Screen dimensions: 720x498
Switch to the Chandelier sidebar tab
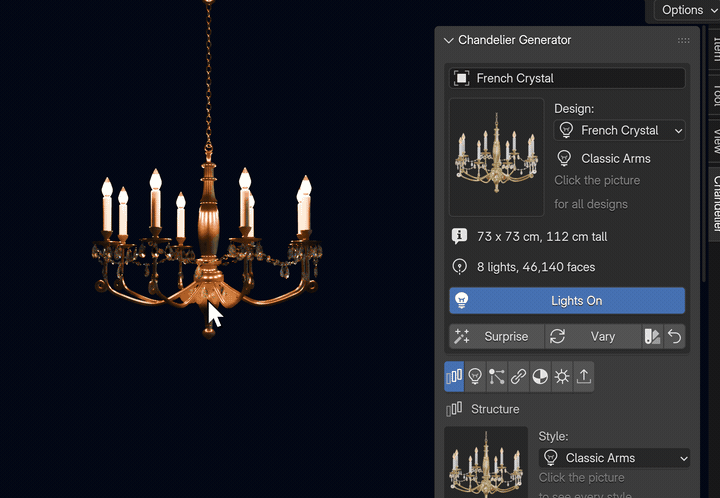[x=716, y=203]
